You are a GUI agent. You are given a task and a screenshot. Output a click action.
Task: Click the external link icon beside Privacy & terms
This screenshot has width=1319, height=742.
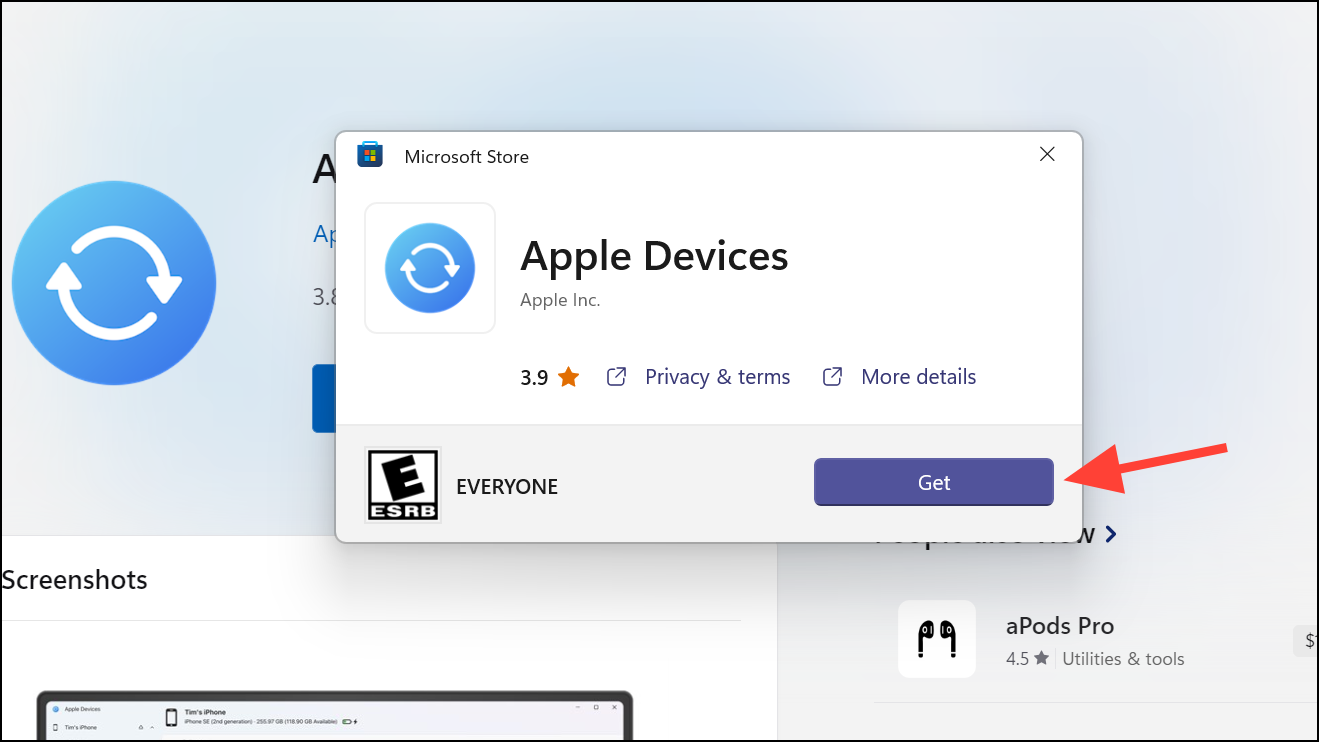615,376
